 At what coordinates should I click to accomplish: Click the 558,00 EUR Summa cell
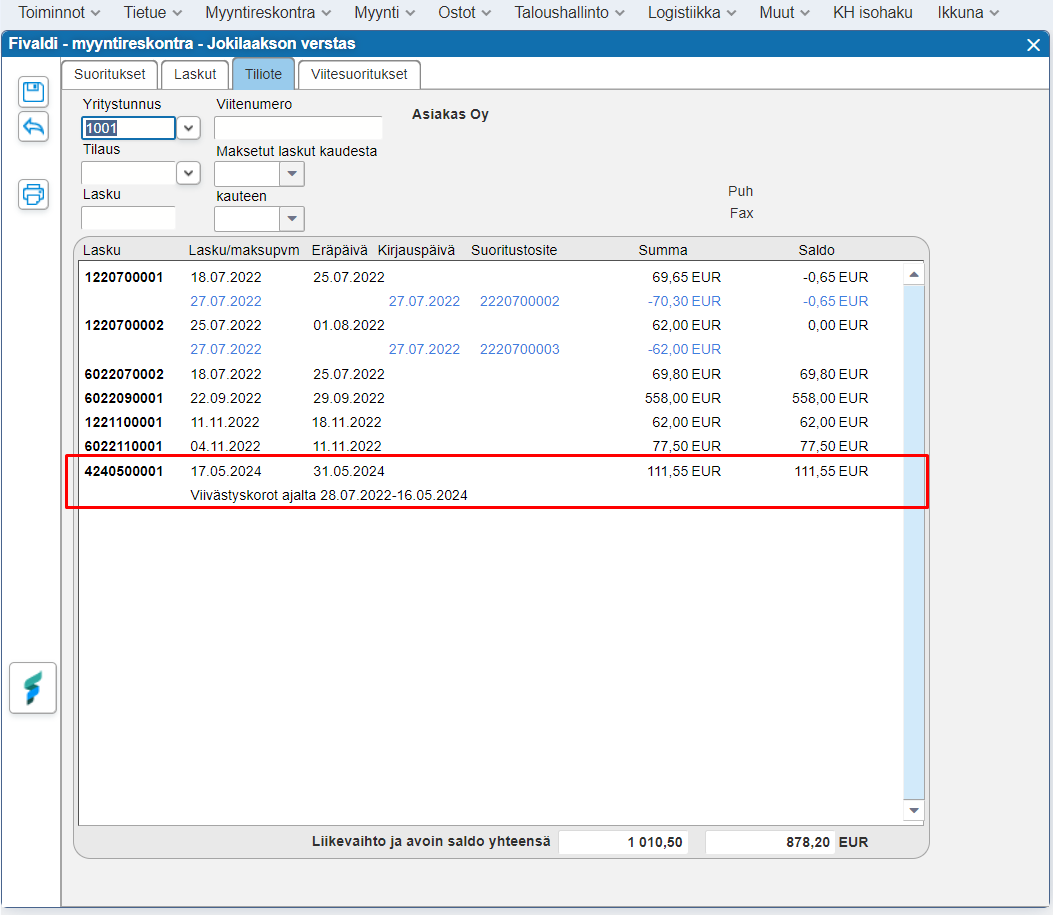pos(682,398)
